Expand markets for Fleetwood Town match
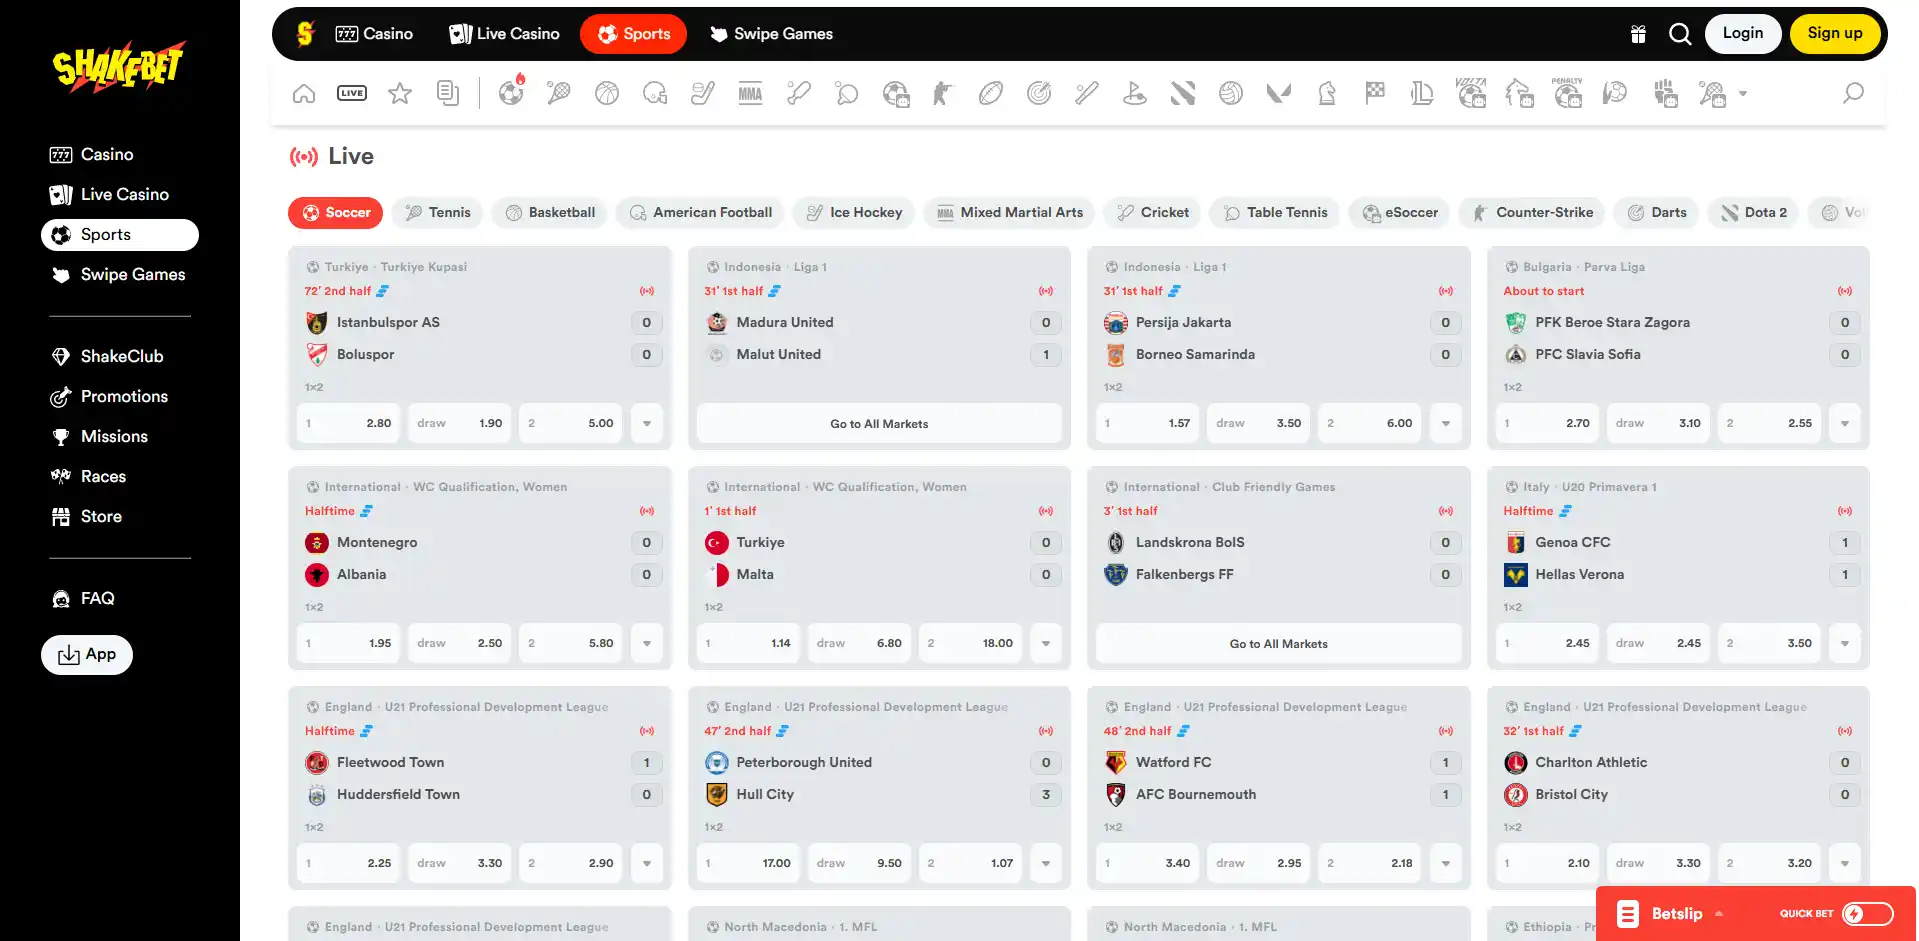The image size is (1919, 941). point(647,863)
